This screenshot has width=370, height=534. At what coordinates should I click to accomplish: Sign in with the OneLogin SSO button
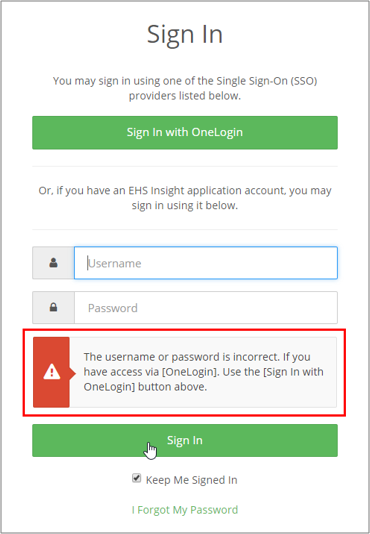(185, 132)
